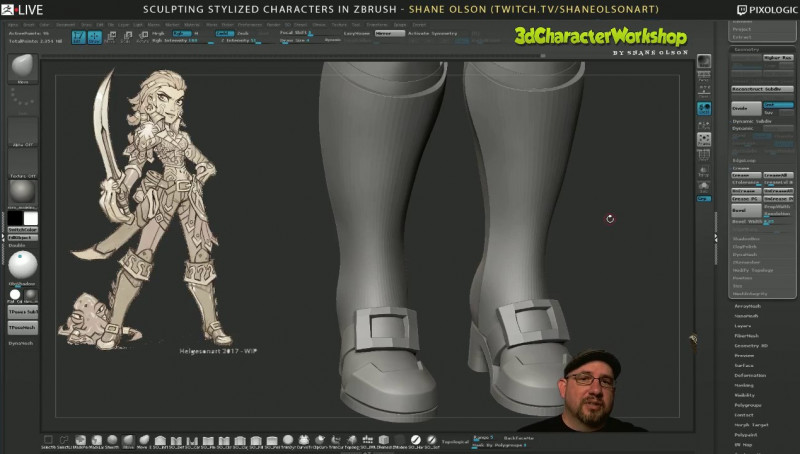The height and width of the screenshot is (454, 800).
Task: Toggle the Rgb channel button
Action: point(181,33)
